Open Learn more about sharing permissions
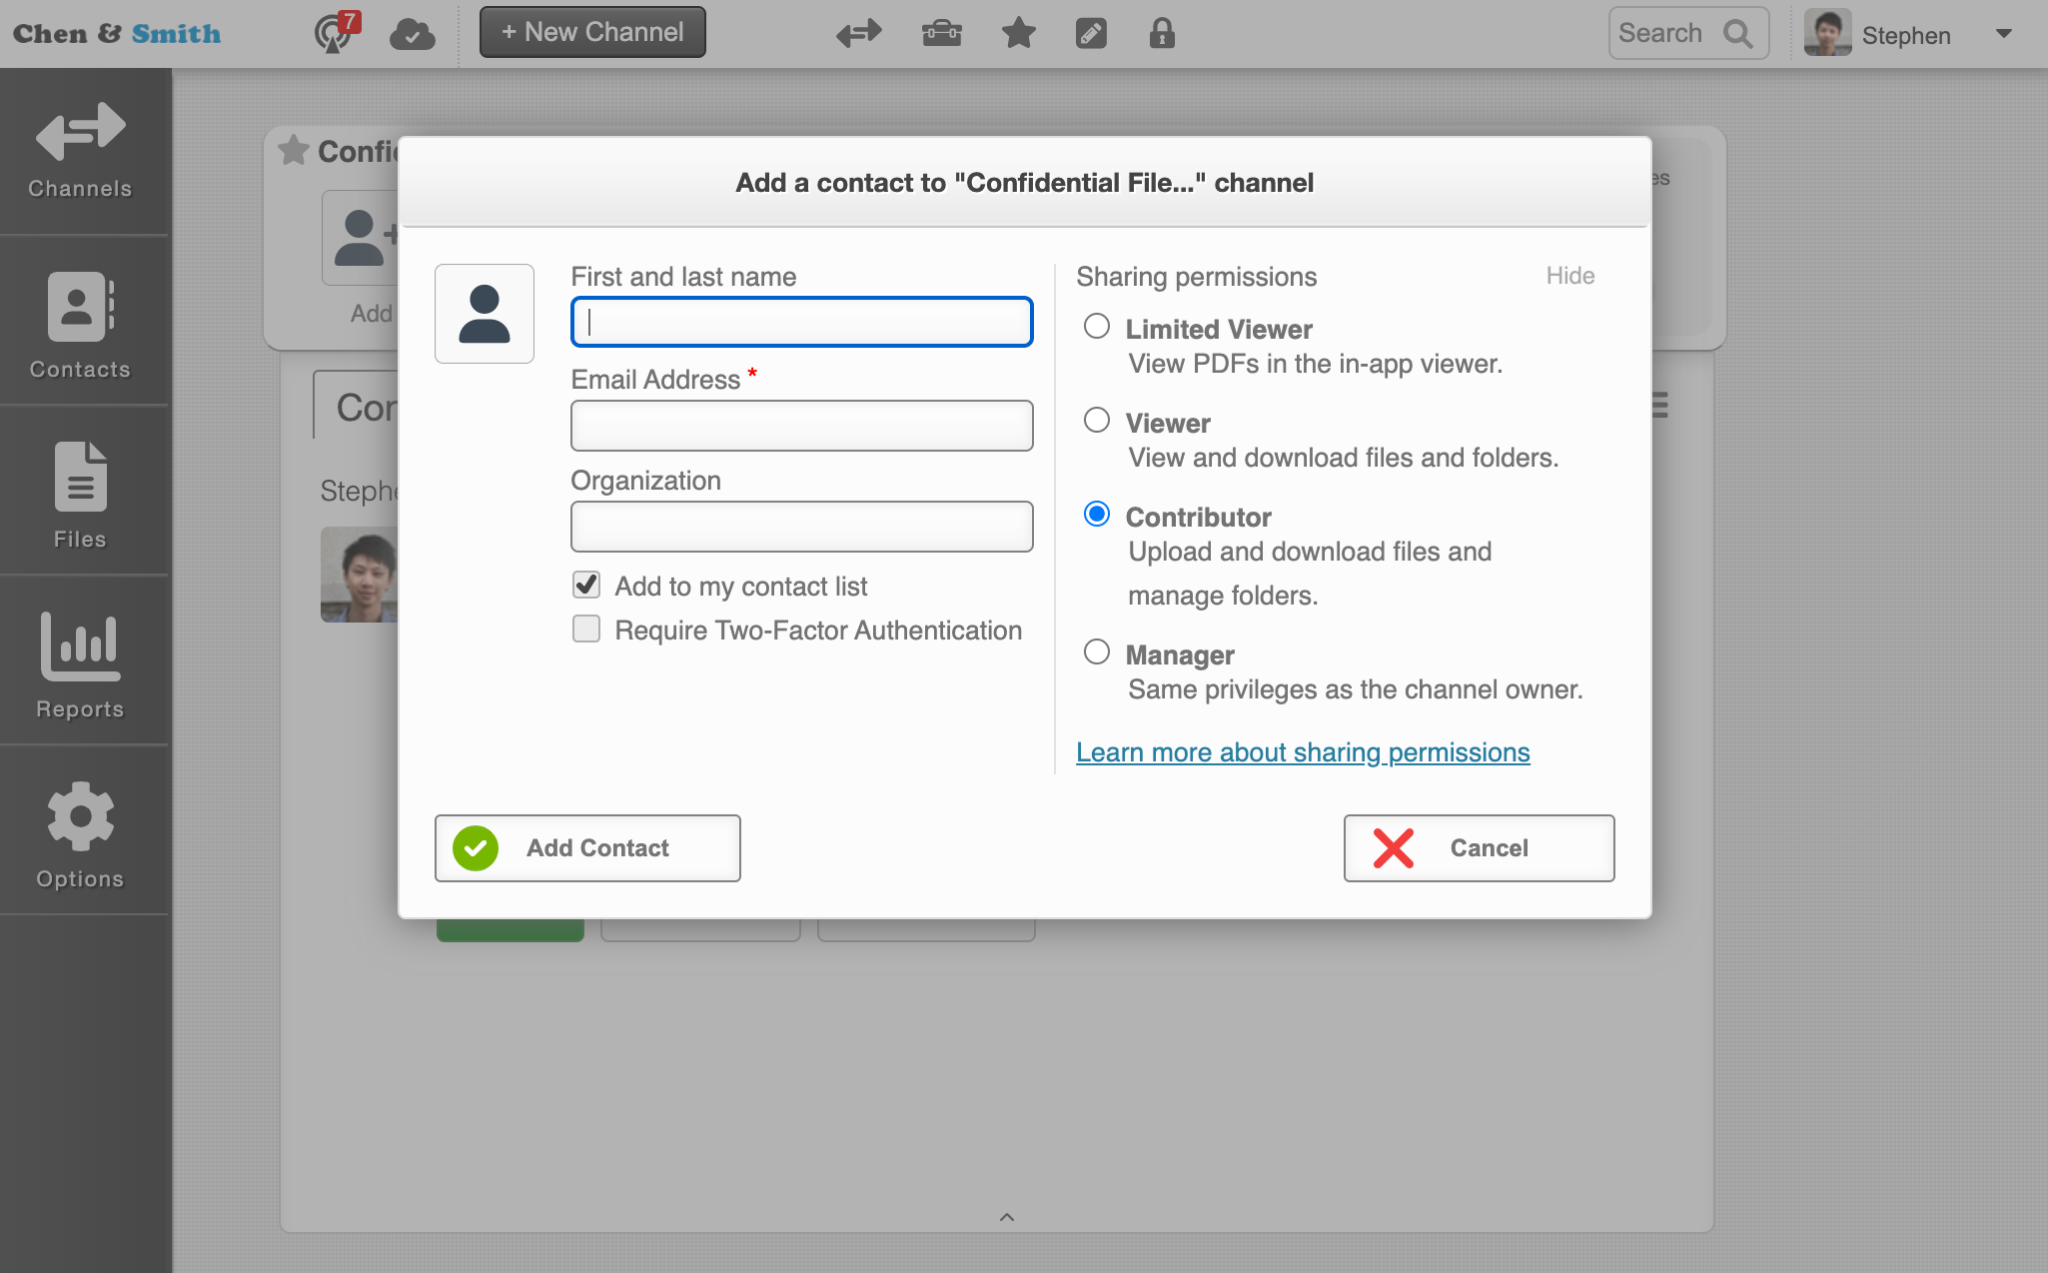This screenshot has width=2048, height=1273. [x=1302, y=752]
